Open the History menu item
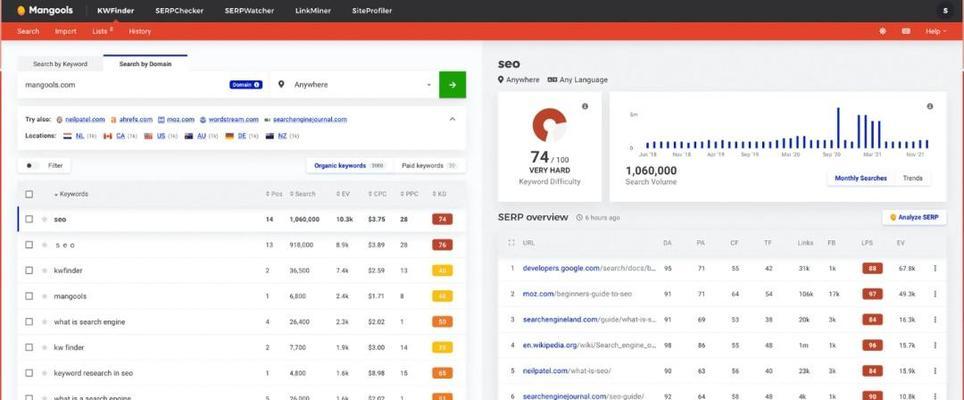Viewport: 964px width, 400px height. pos(140,31)
